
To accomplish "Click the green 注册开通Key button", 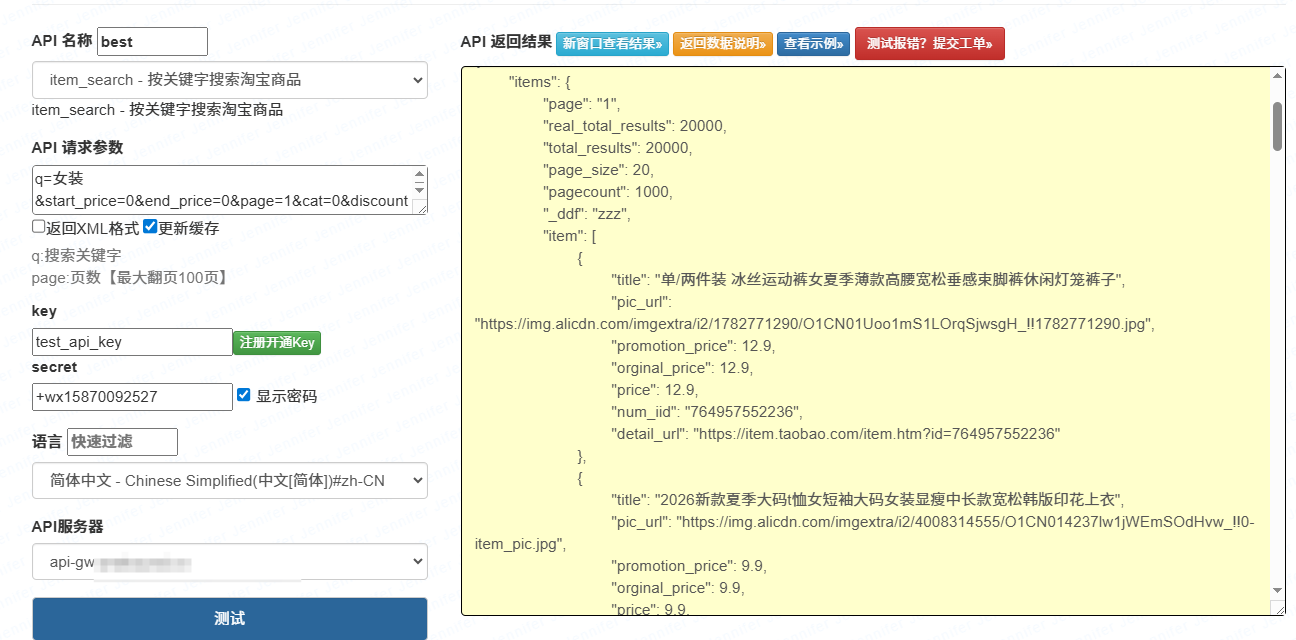I will point(277,343).
